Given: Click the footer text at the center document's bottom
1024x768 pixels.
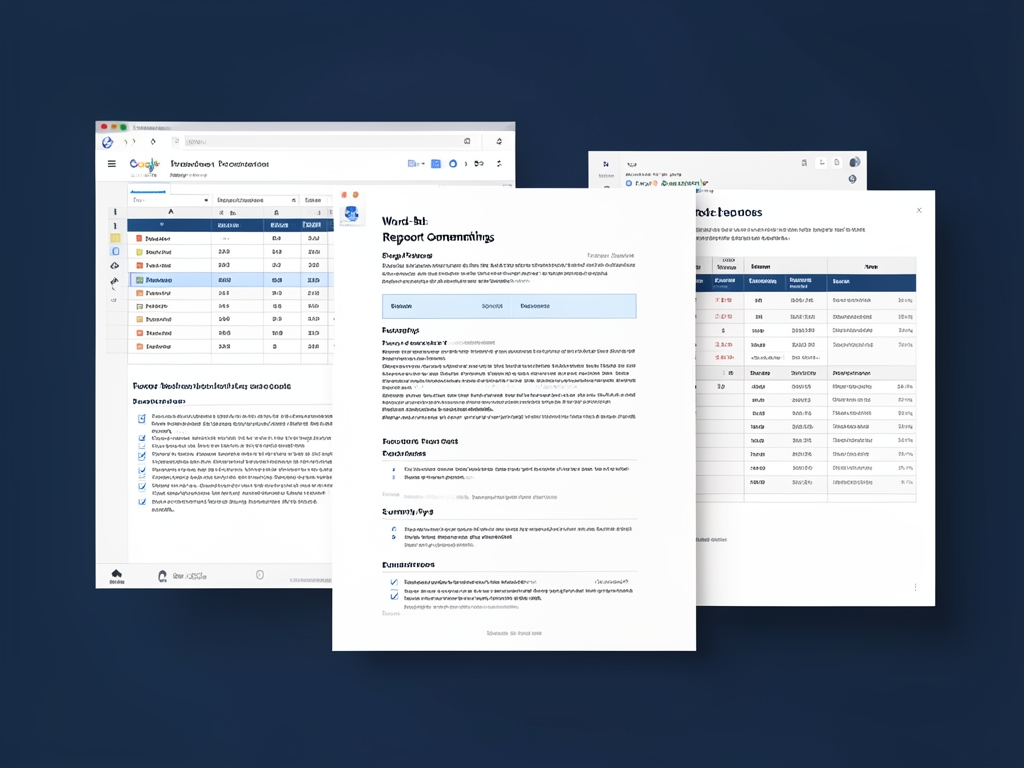Looking at the screenshot, I should [x=514, y=633].
